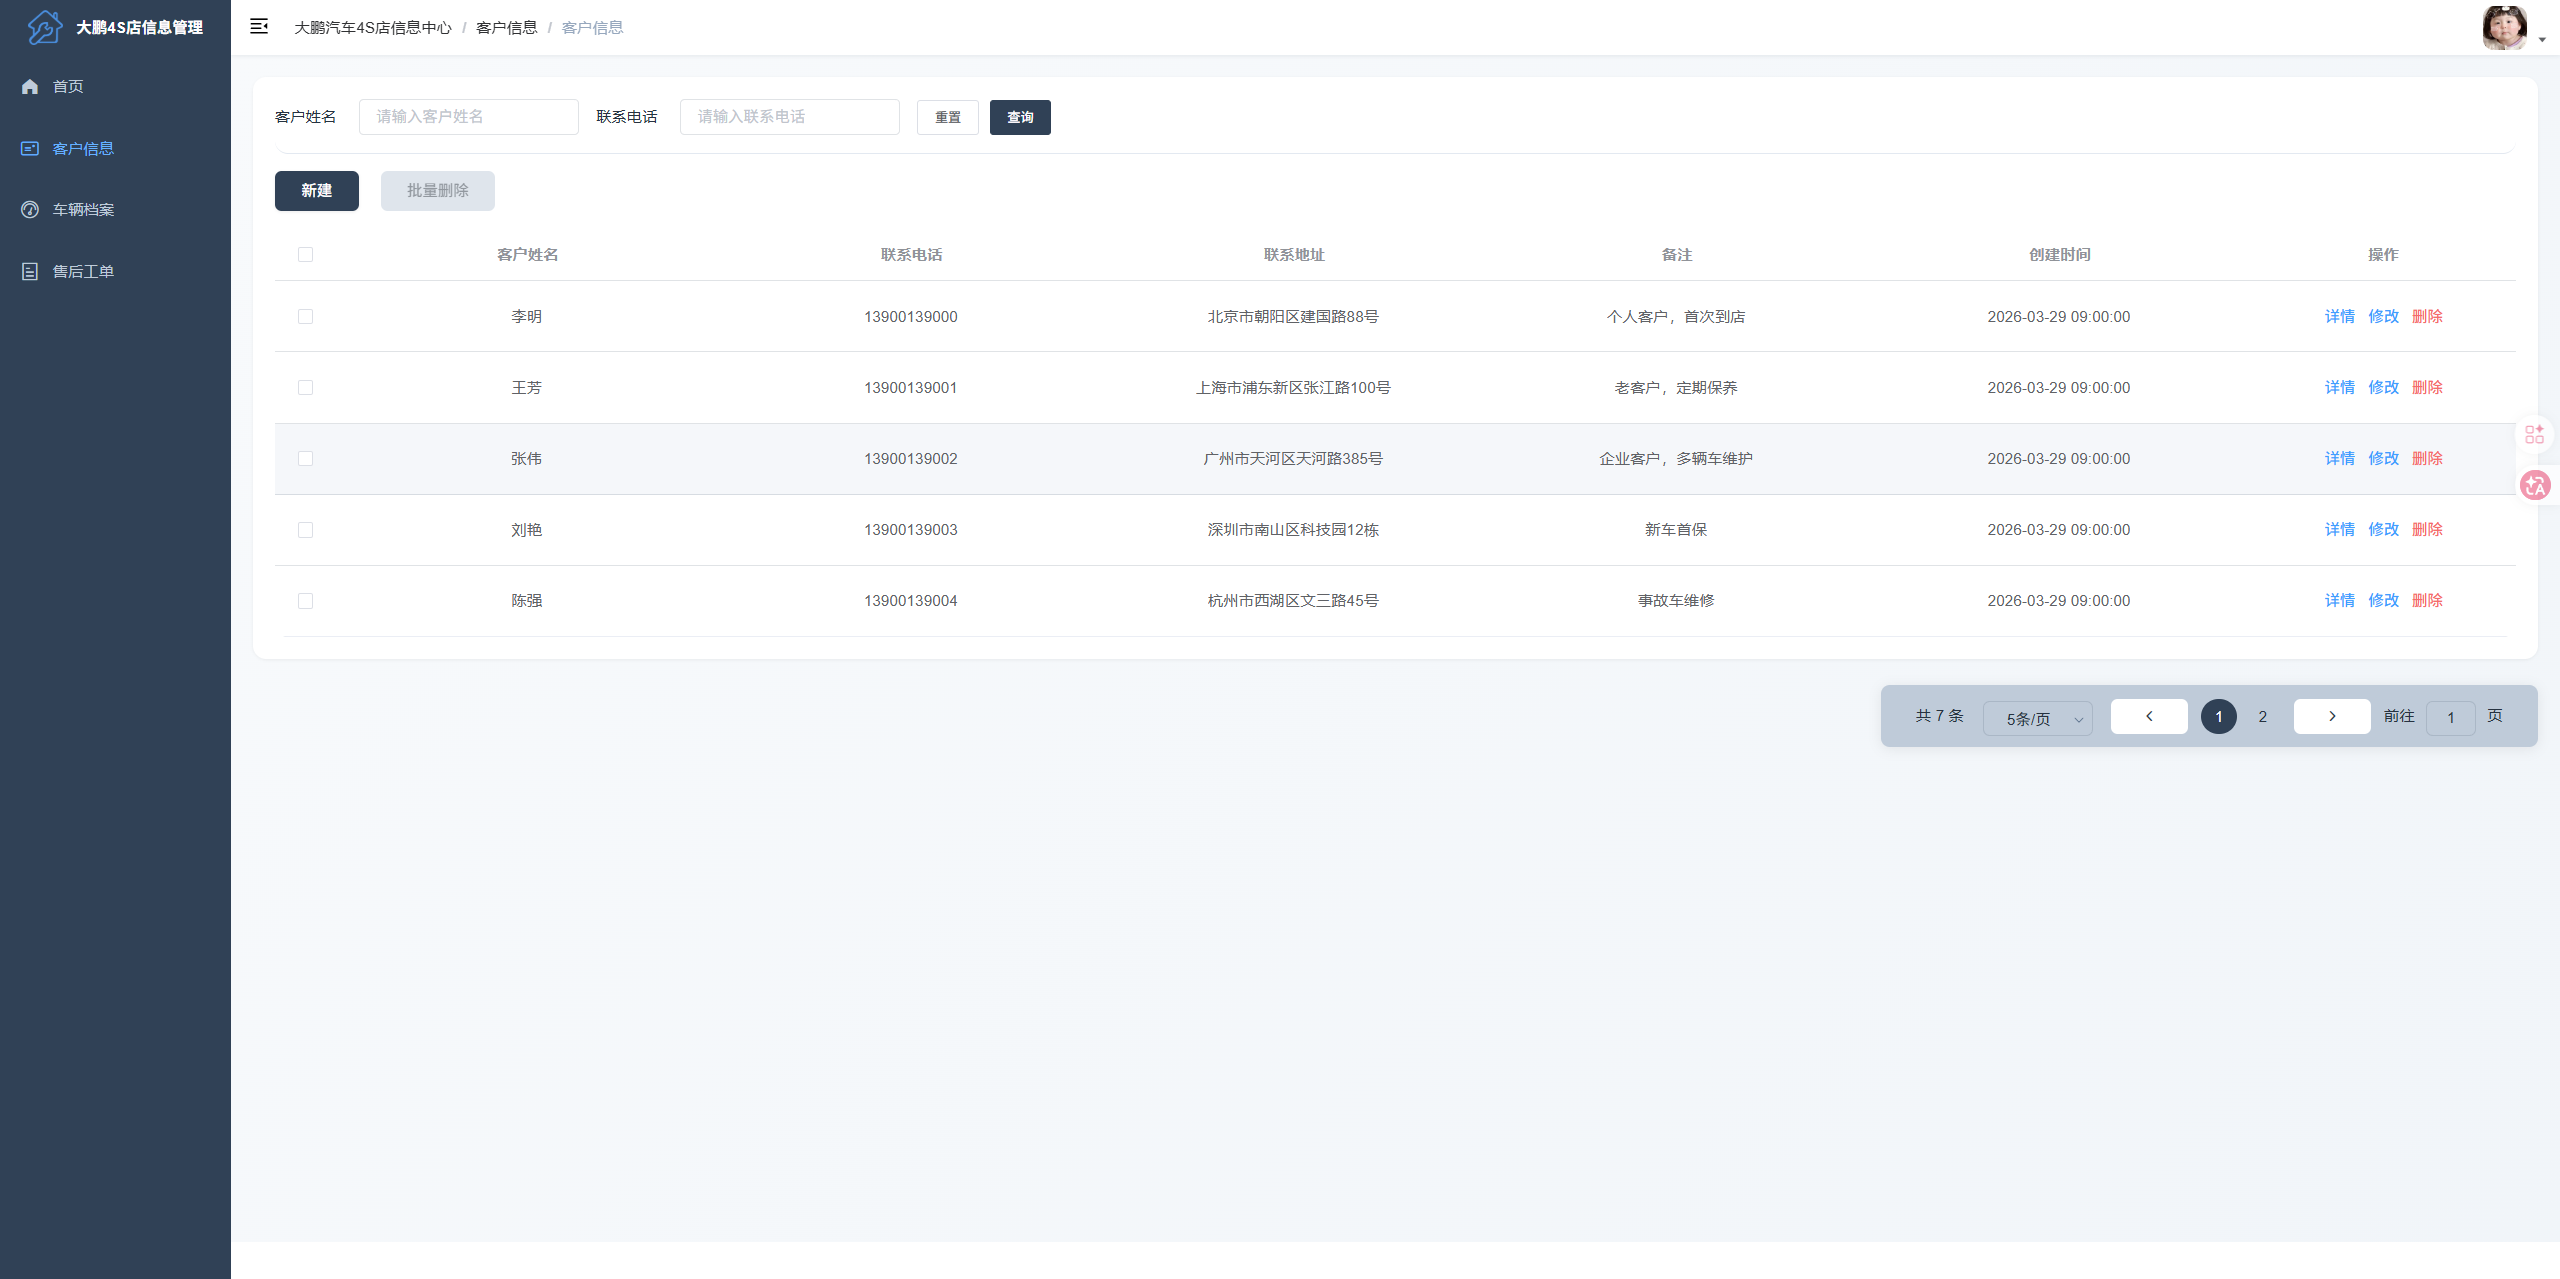Check the row checkbox for 张伟
The width and height of the screenshot is (2560, 1279).
(306, 459)
